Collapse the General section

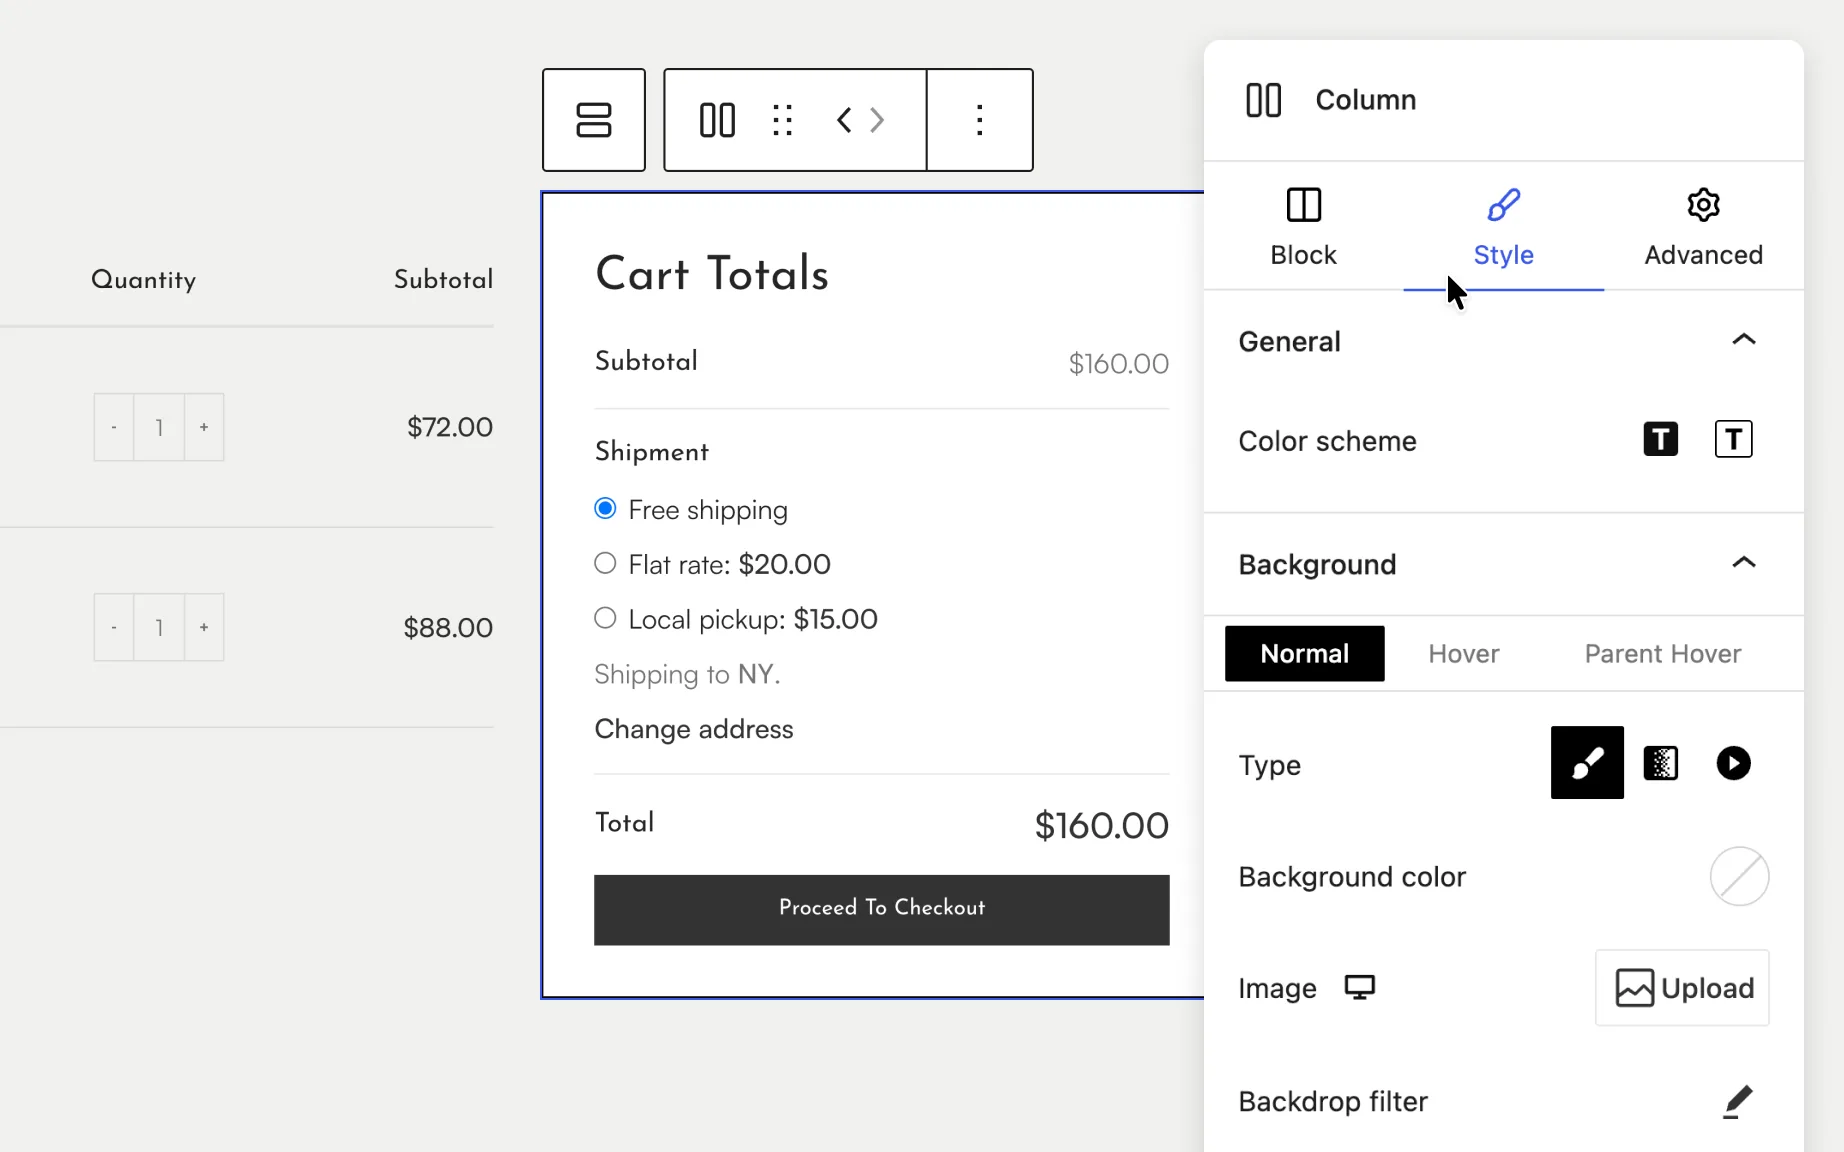pos(1744,340)
